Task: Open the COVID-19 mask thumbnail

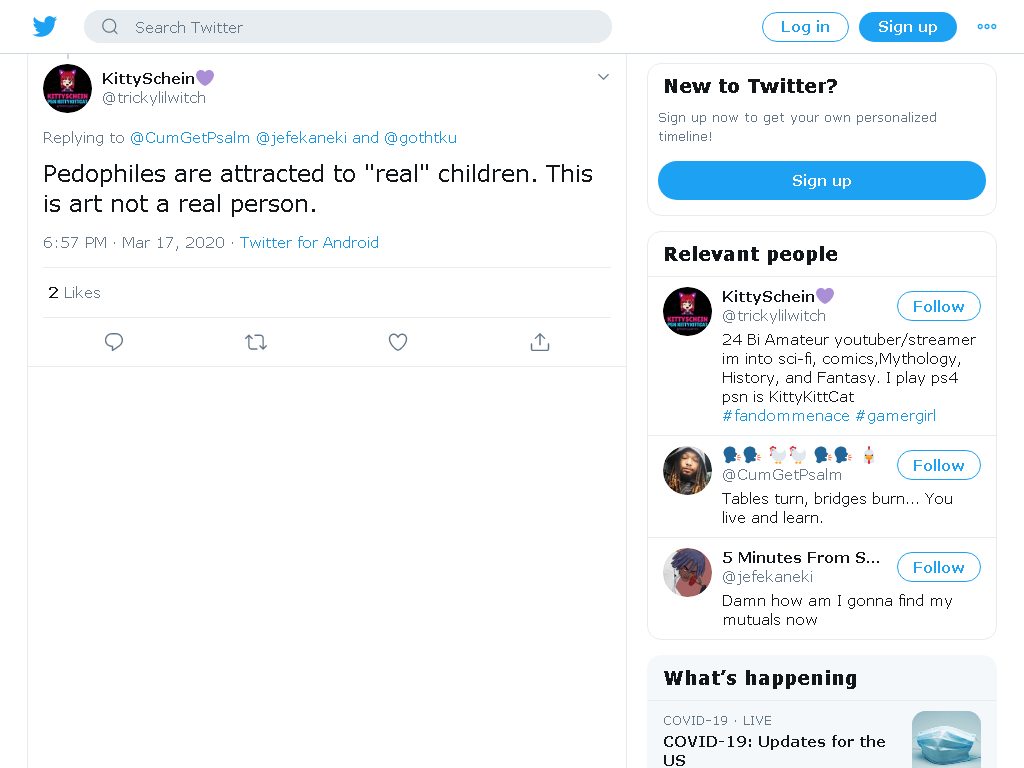Action: click(x=946, y=739)
